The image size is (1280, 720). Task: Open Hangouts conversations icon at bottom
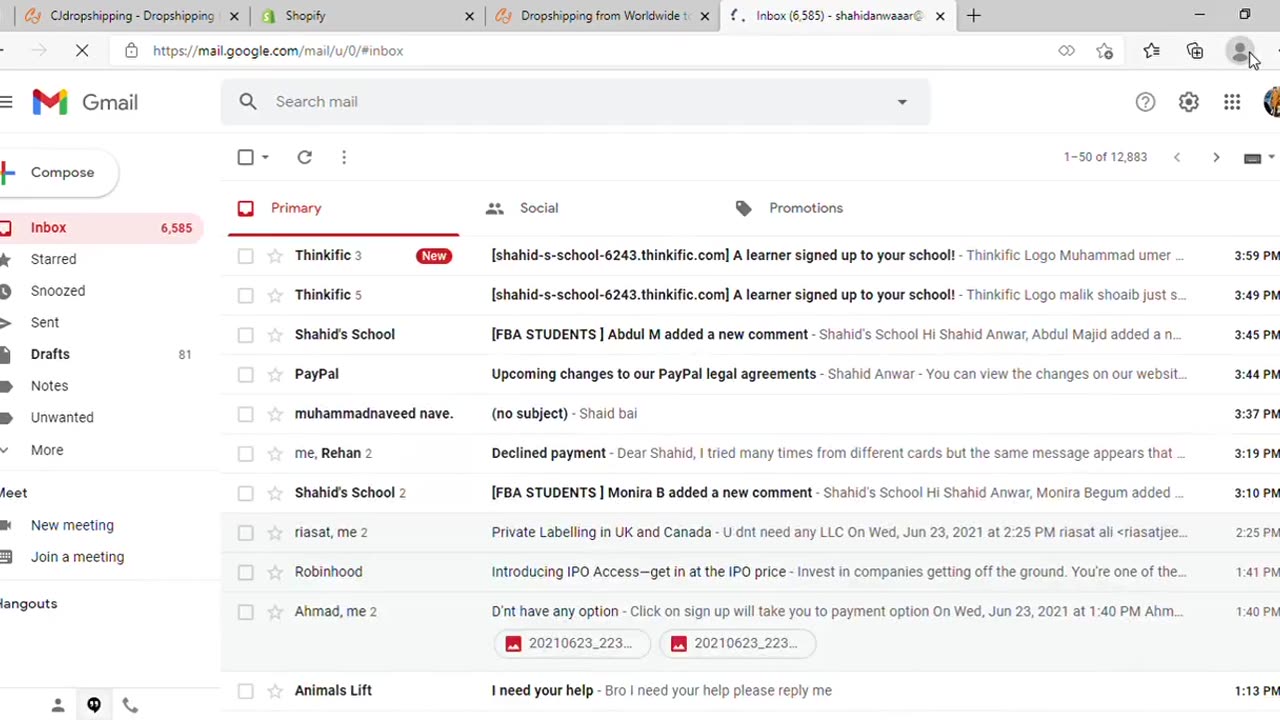point(94,706)
